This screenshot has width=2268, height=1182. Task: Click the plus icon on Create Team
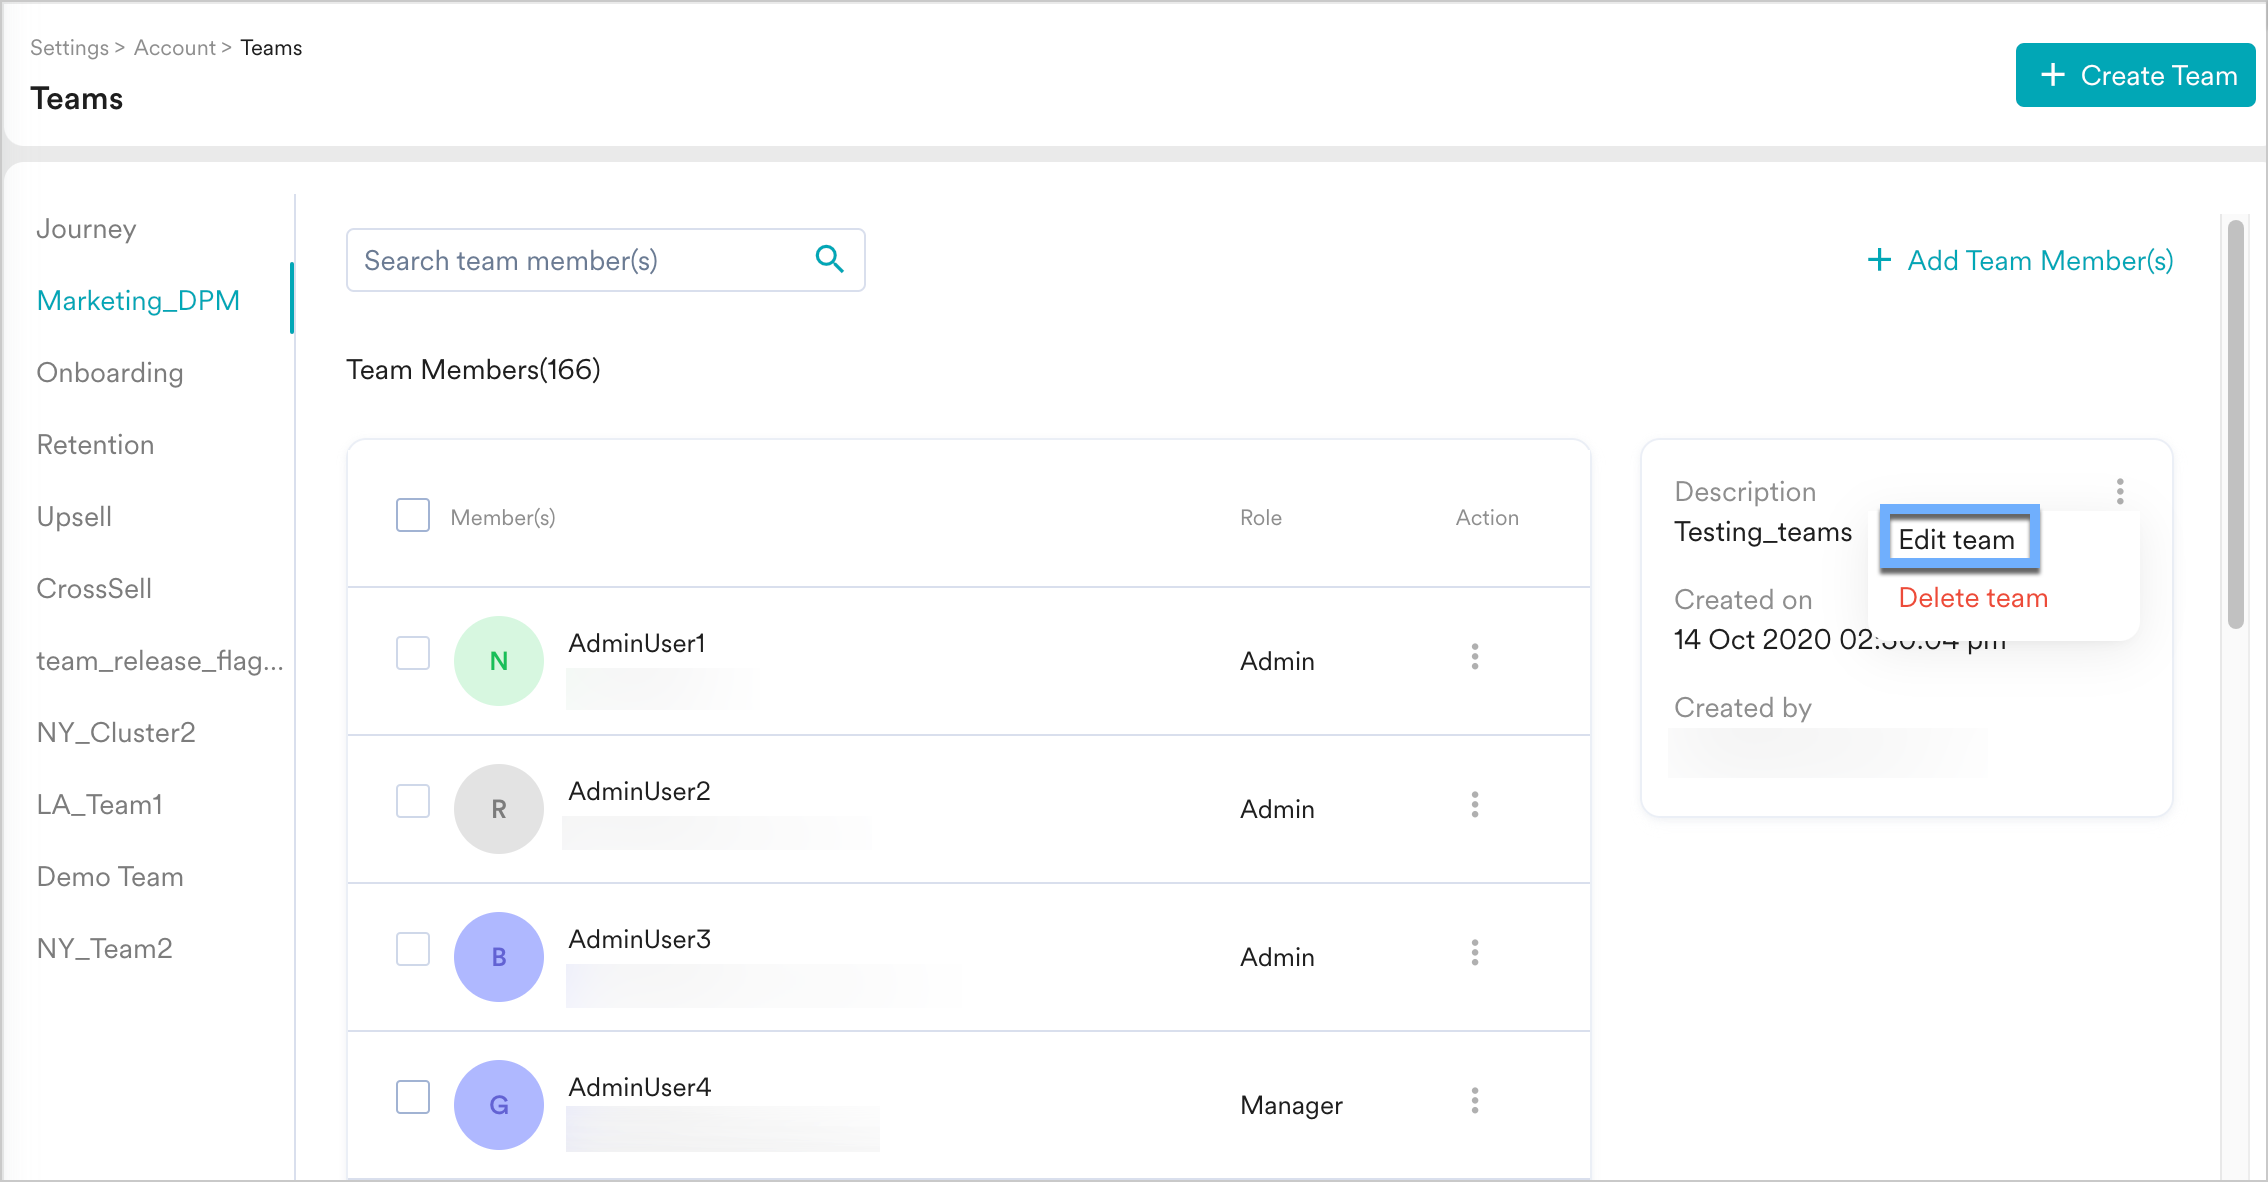coord(2051,74)
